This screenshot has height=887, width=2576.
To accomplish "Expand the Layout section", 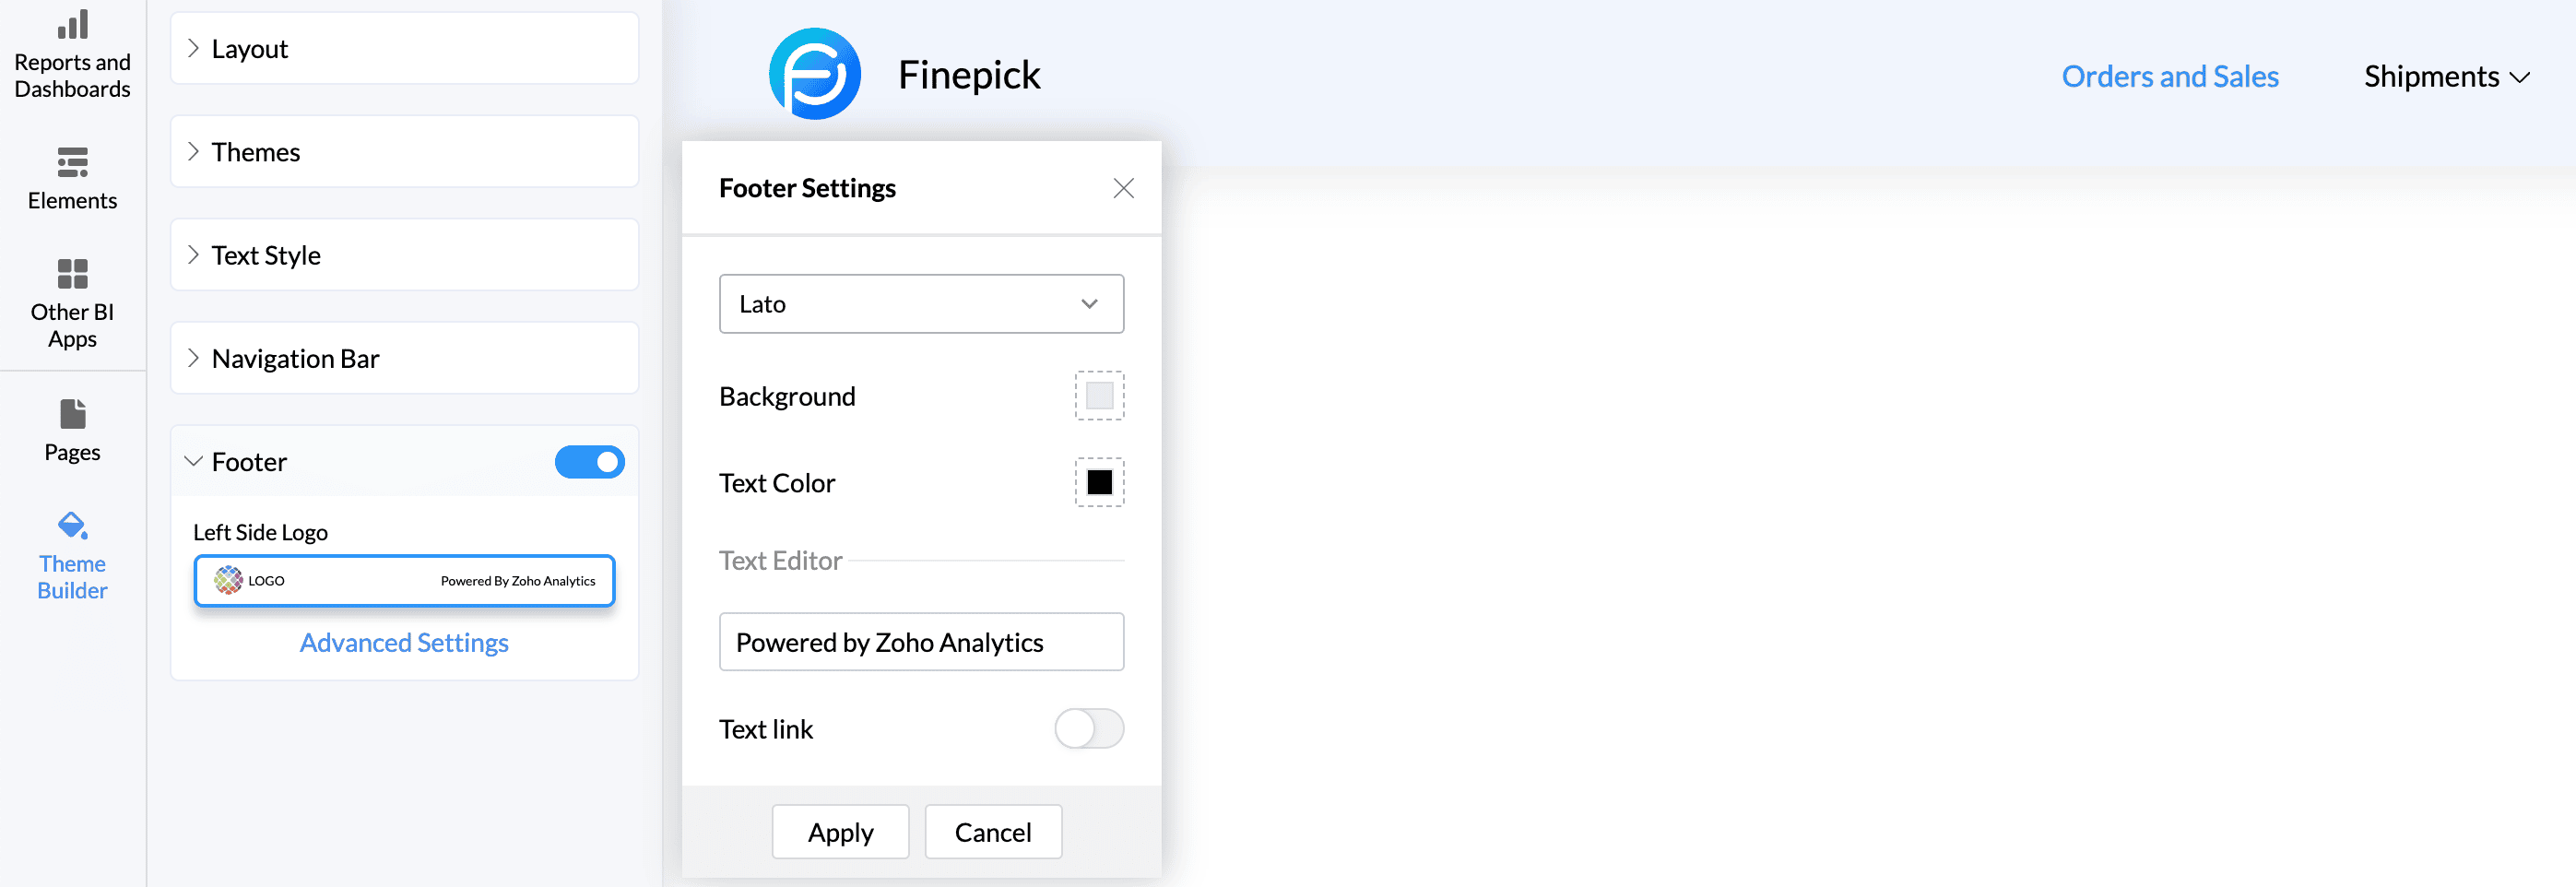I will pos(404,49).
